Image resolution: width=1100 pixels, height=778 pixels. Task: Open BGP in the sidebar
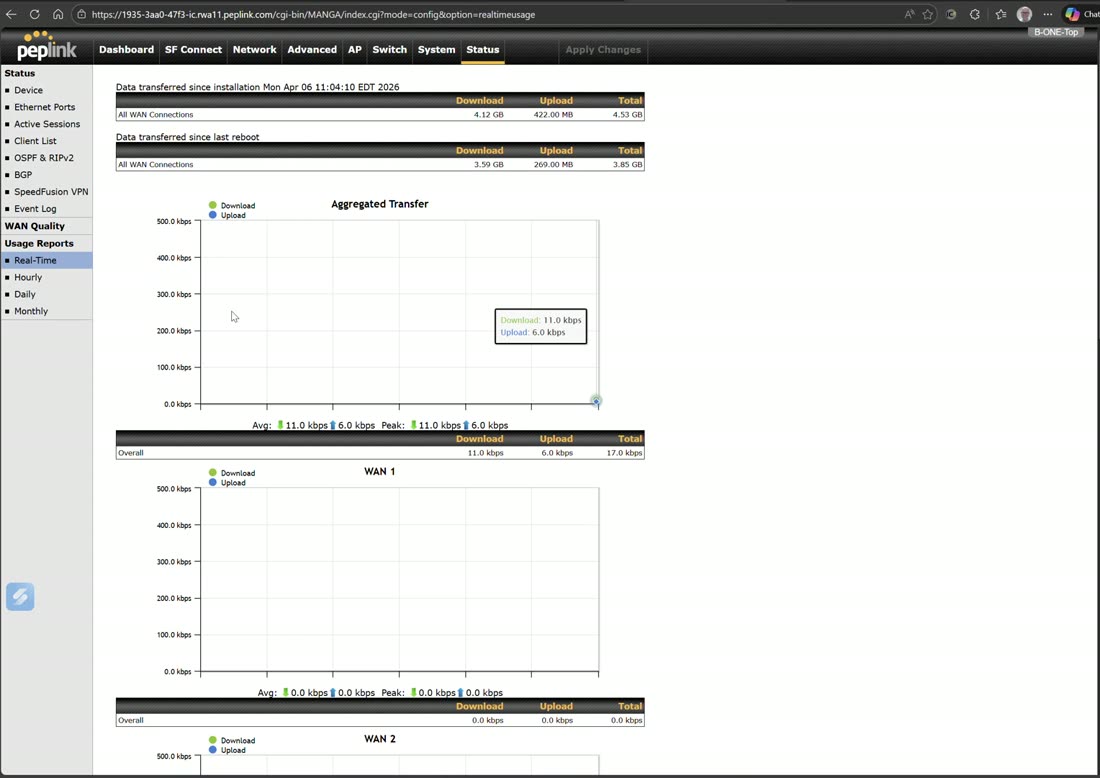point(23,175)
